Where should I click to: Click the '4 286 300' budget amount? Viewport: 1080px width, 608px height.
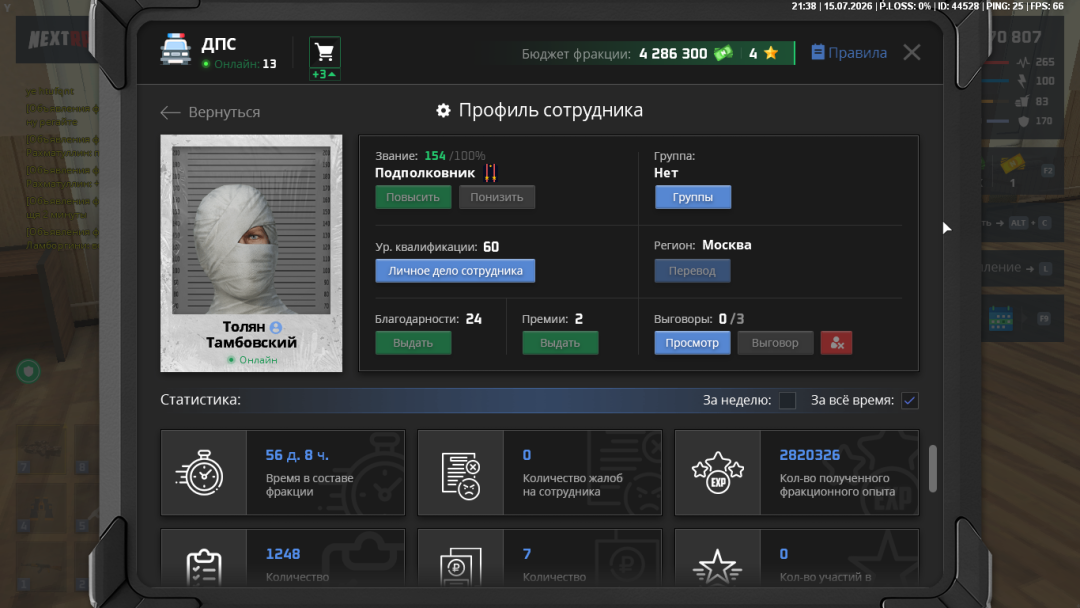[x=673, y=54]
